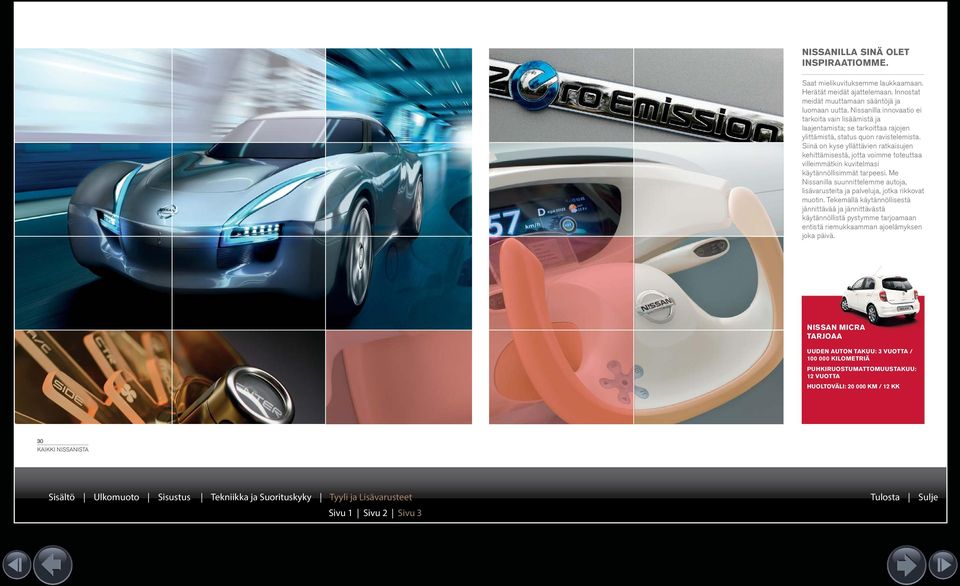Click the Nissan steering wheel logo image
Viewport: 960px width, 586px height.
click(656, 305)
